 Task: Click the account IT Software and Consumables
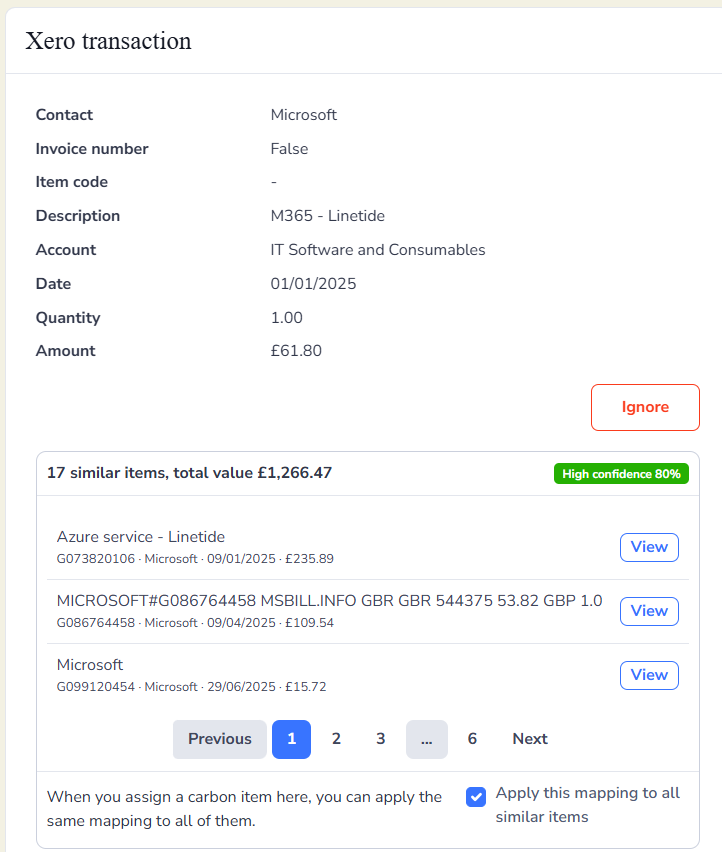click(x=378, y=250)
